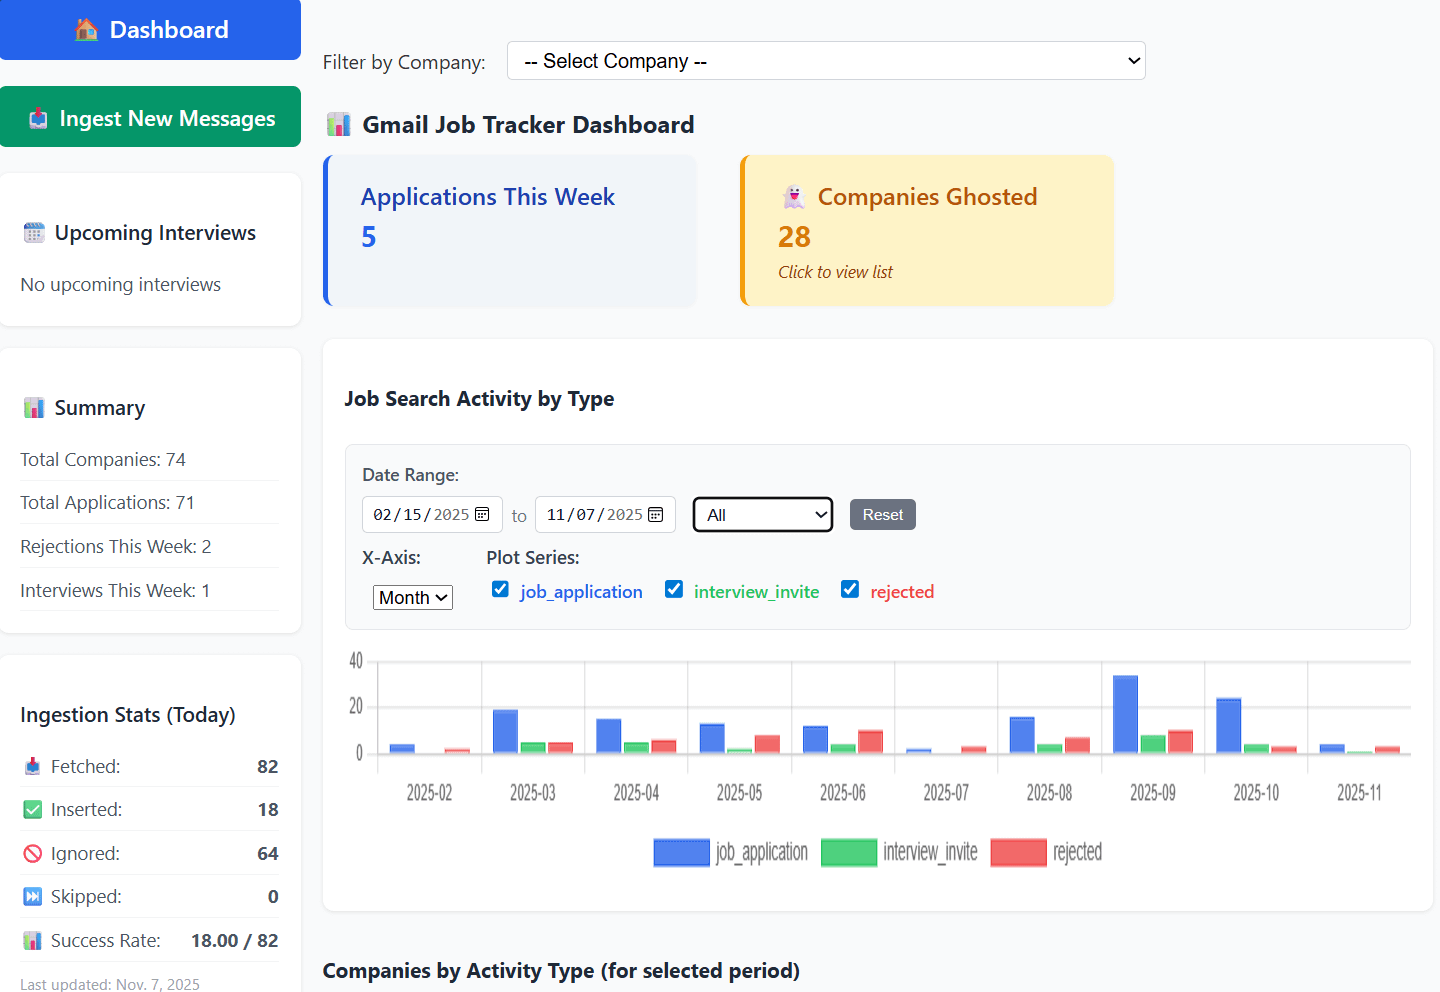Click Ingest New Messages button
This screenshot has width=1440, height=992.
[150, 117]
